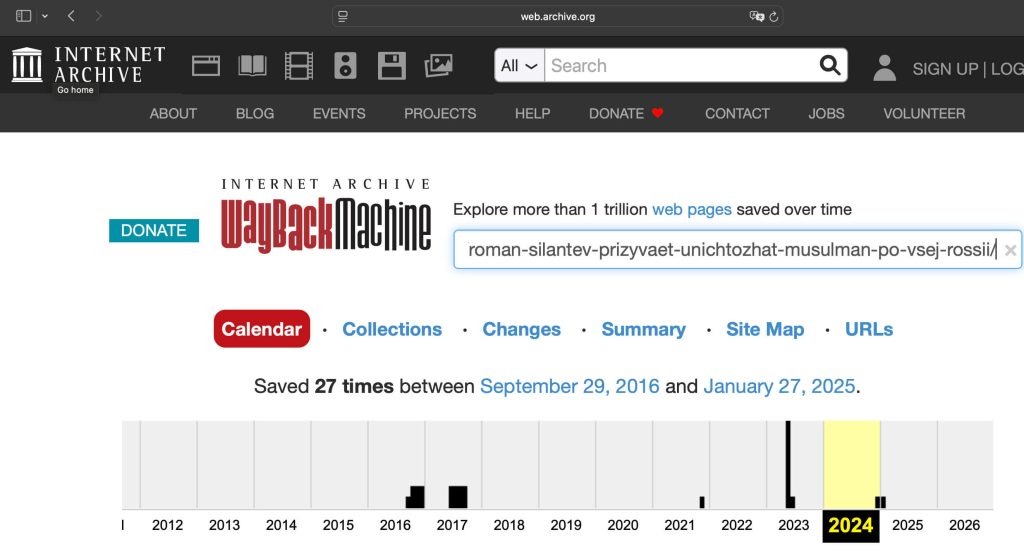The width and height of the screenshot is (1024, 552).
Task: Focus the Internet Archive Search field
Action: tap(681, 65)
